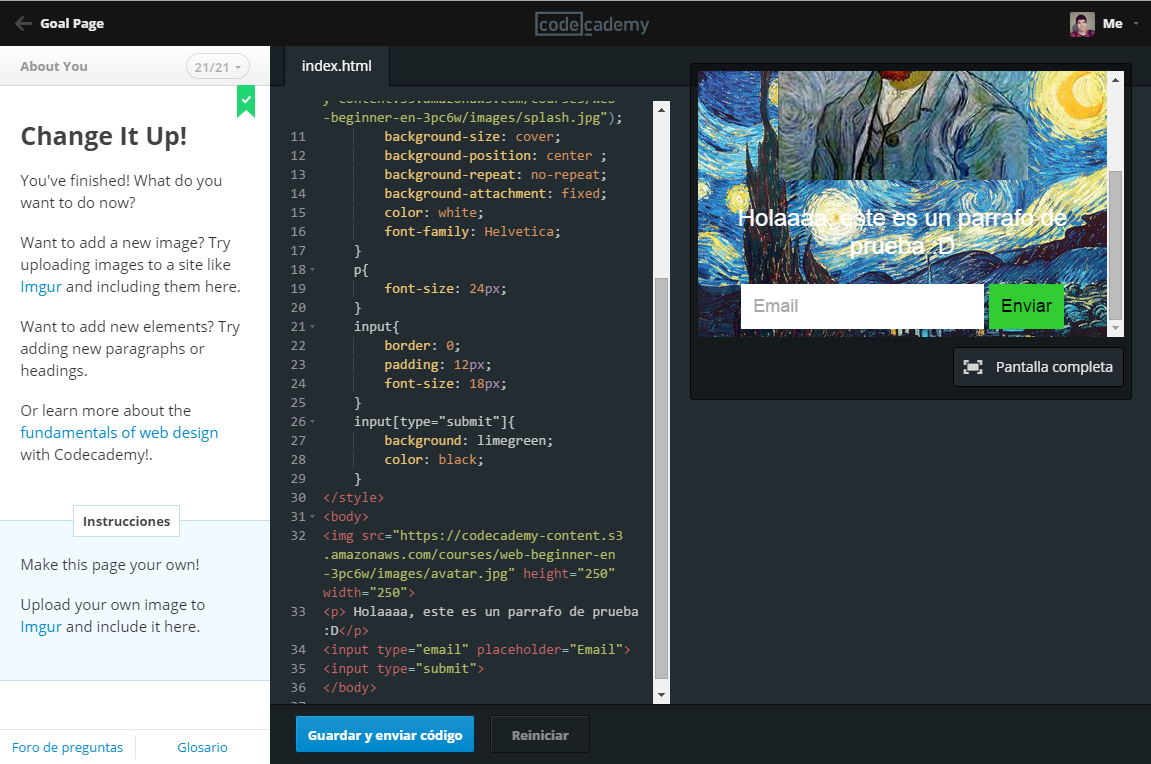
Task: Collapse the input{ rule fold arrow on line 21
Action: (313, 327)
